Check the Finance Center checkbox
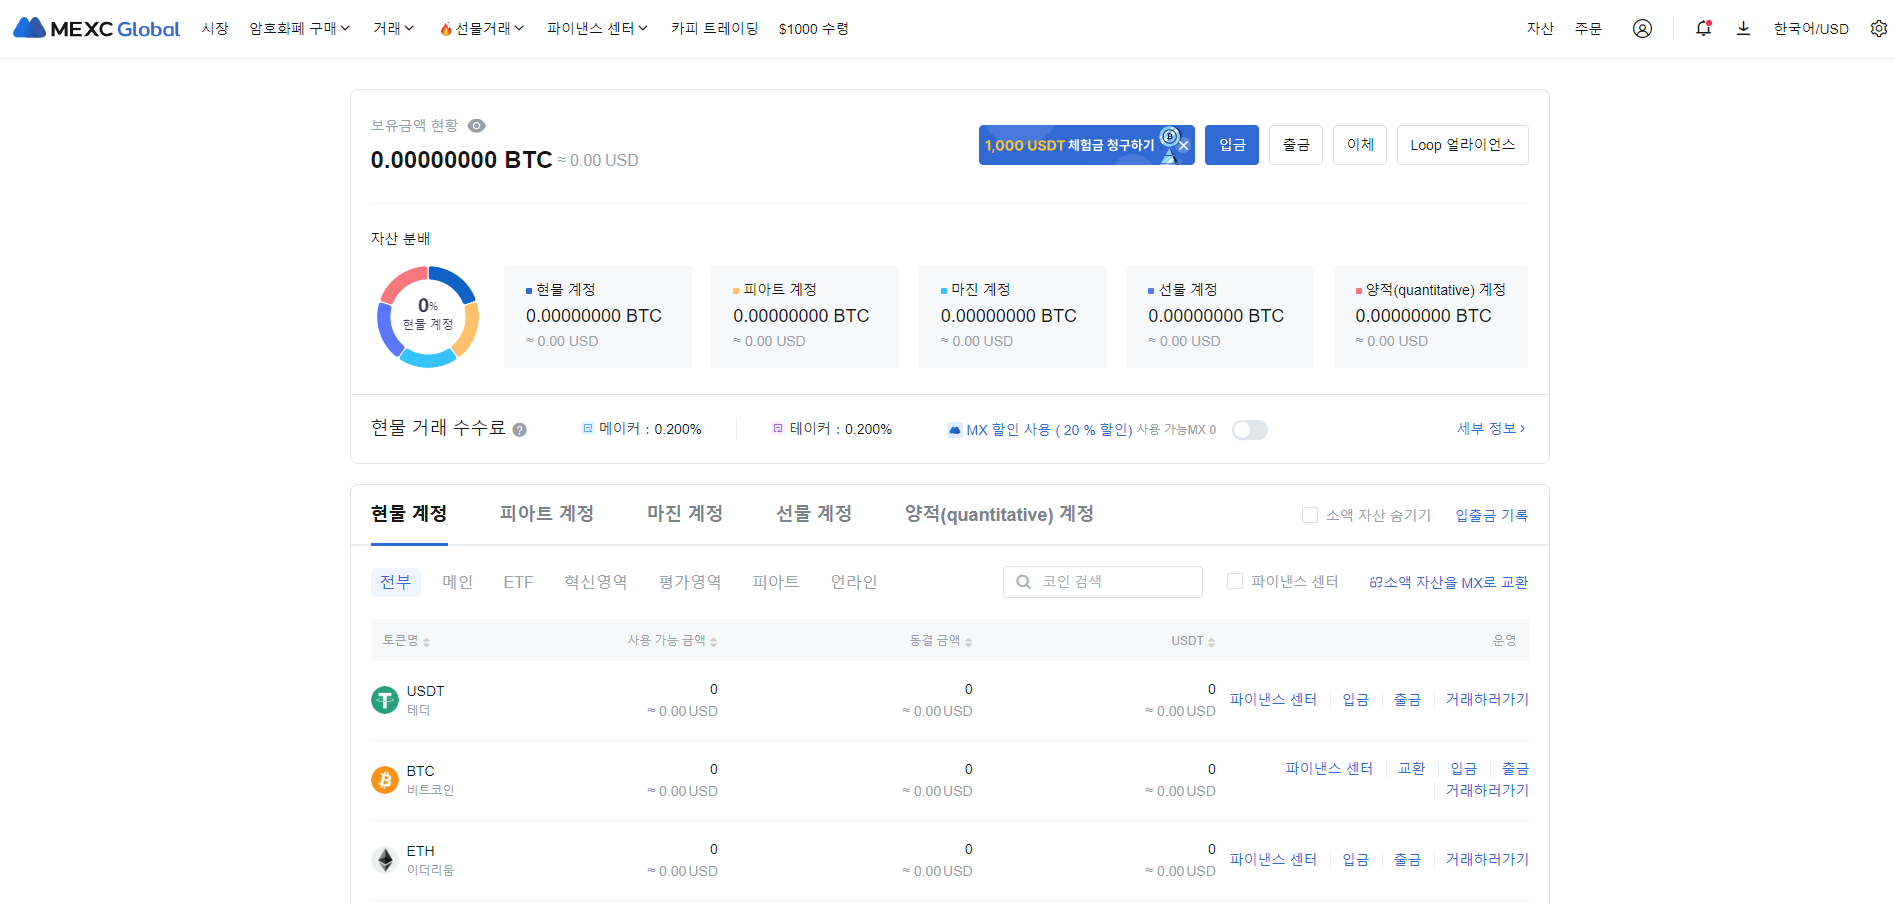Screen dimensions: 1894x904 point(1235,581)
